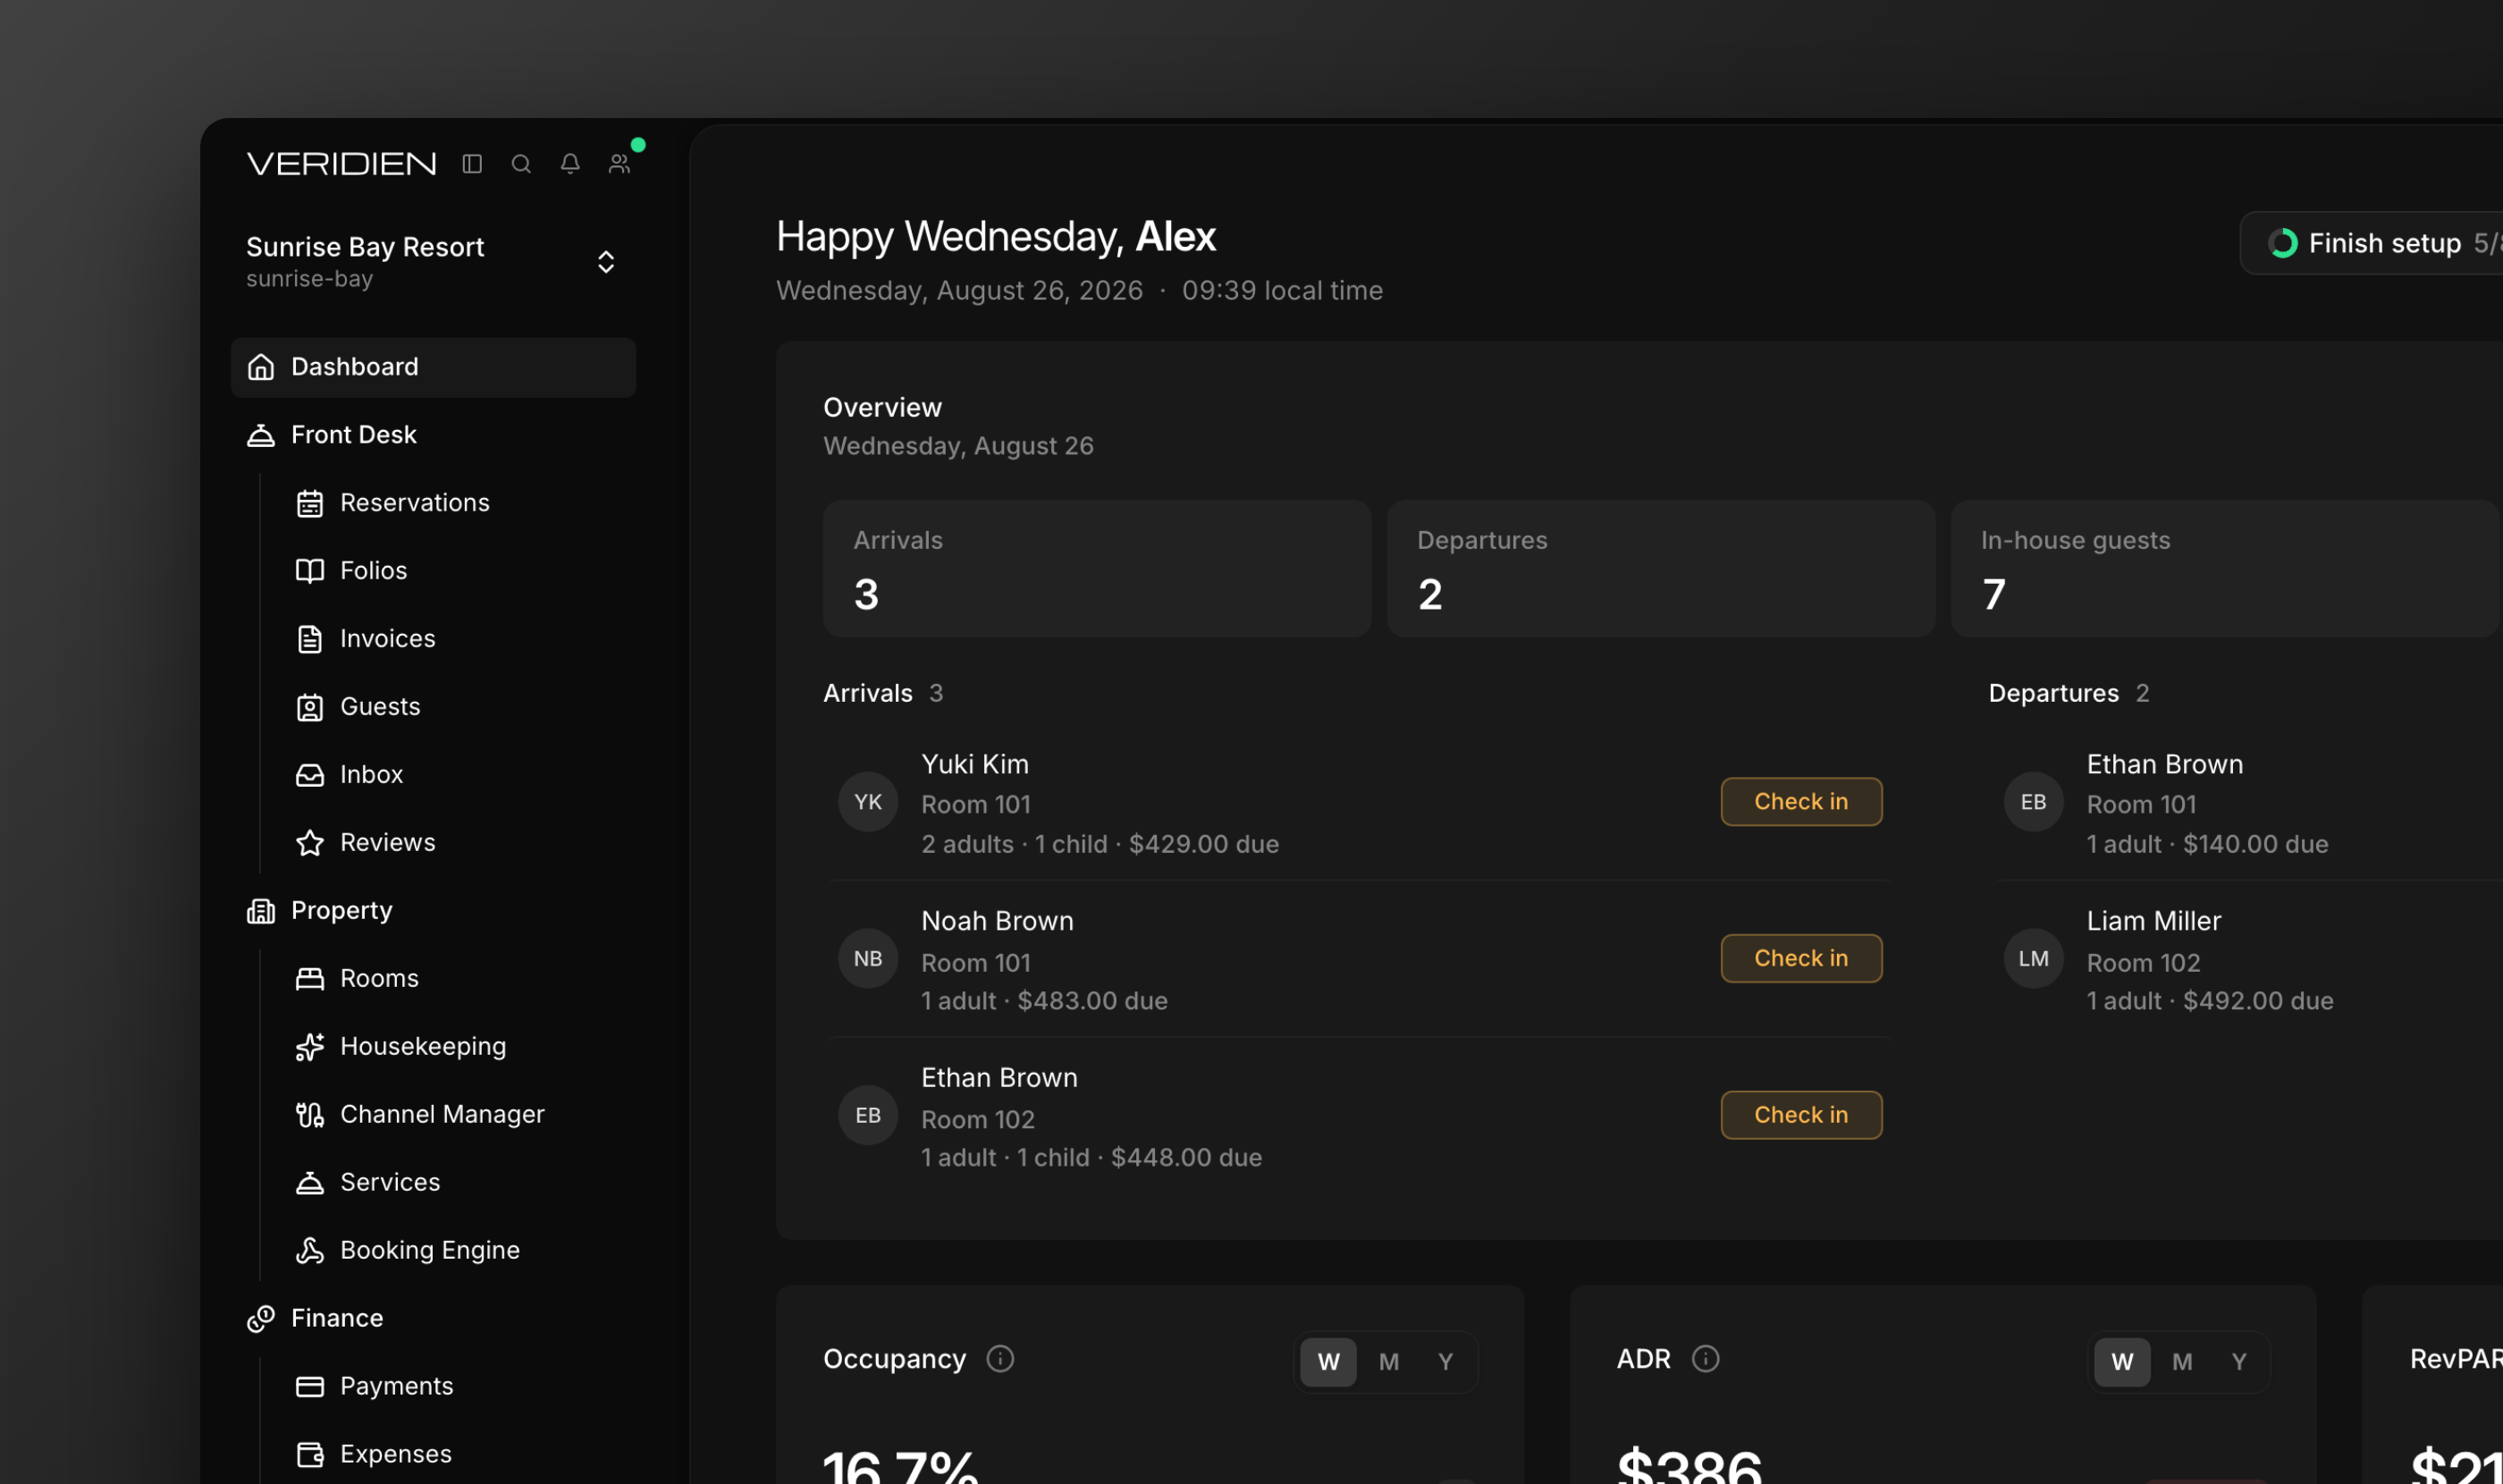Open notifications bell icon
The width and height of the screenshot is (2503, 1484).
pos(570,164)
